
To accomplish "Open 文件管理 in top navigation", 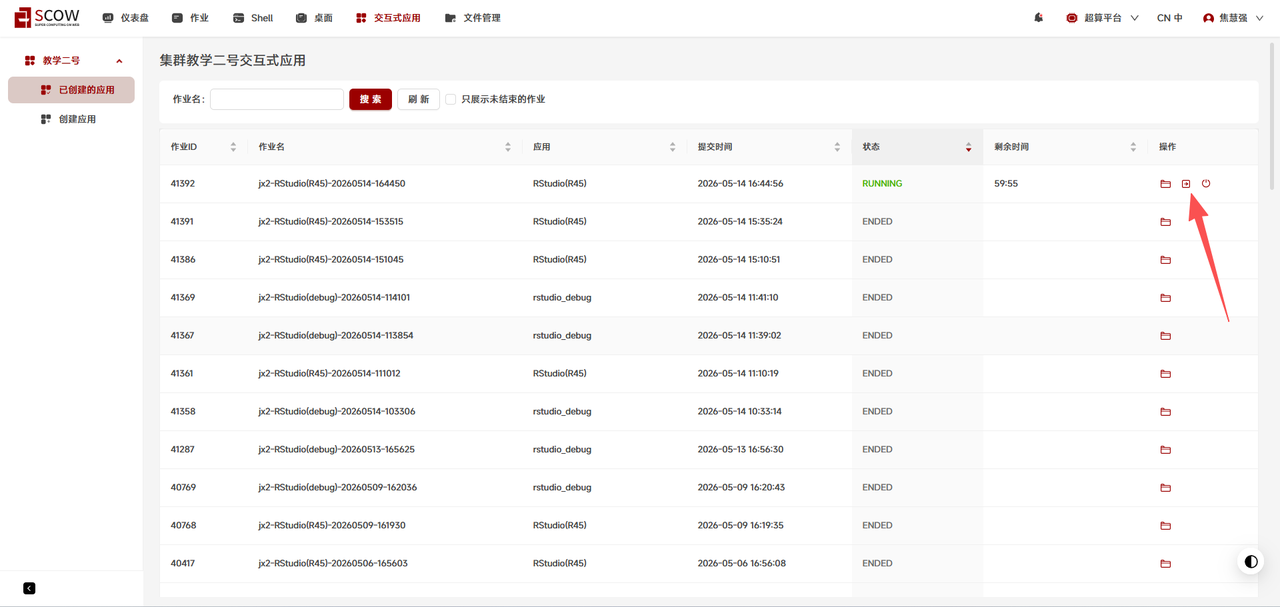I will 473,18.
